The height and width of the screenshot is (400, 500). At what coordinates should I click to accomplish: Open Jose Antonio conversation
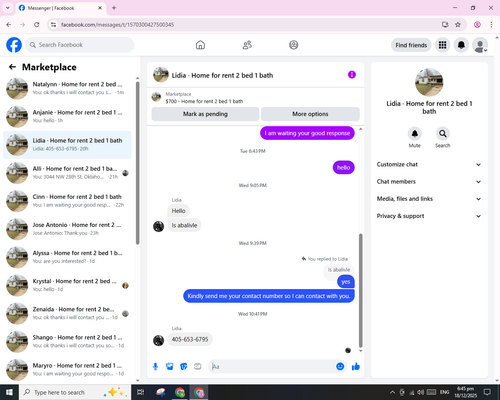coord(67,229)
